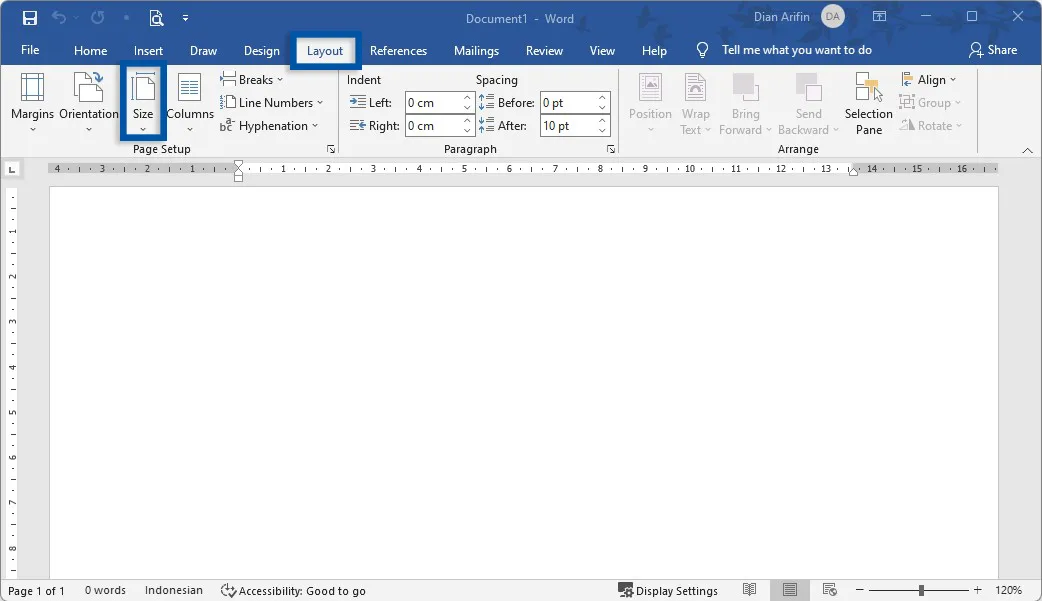Switch to the References tab
The width and height of the screenshot is (1042, 601).
coord(398,50)
